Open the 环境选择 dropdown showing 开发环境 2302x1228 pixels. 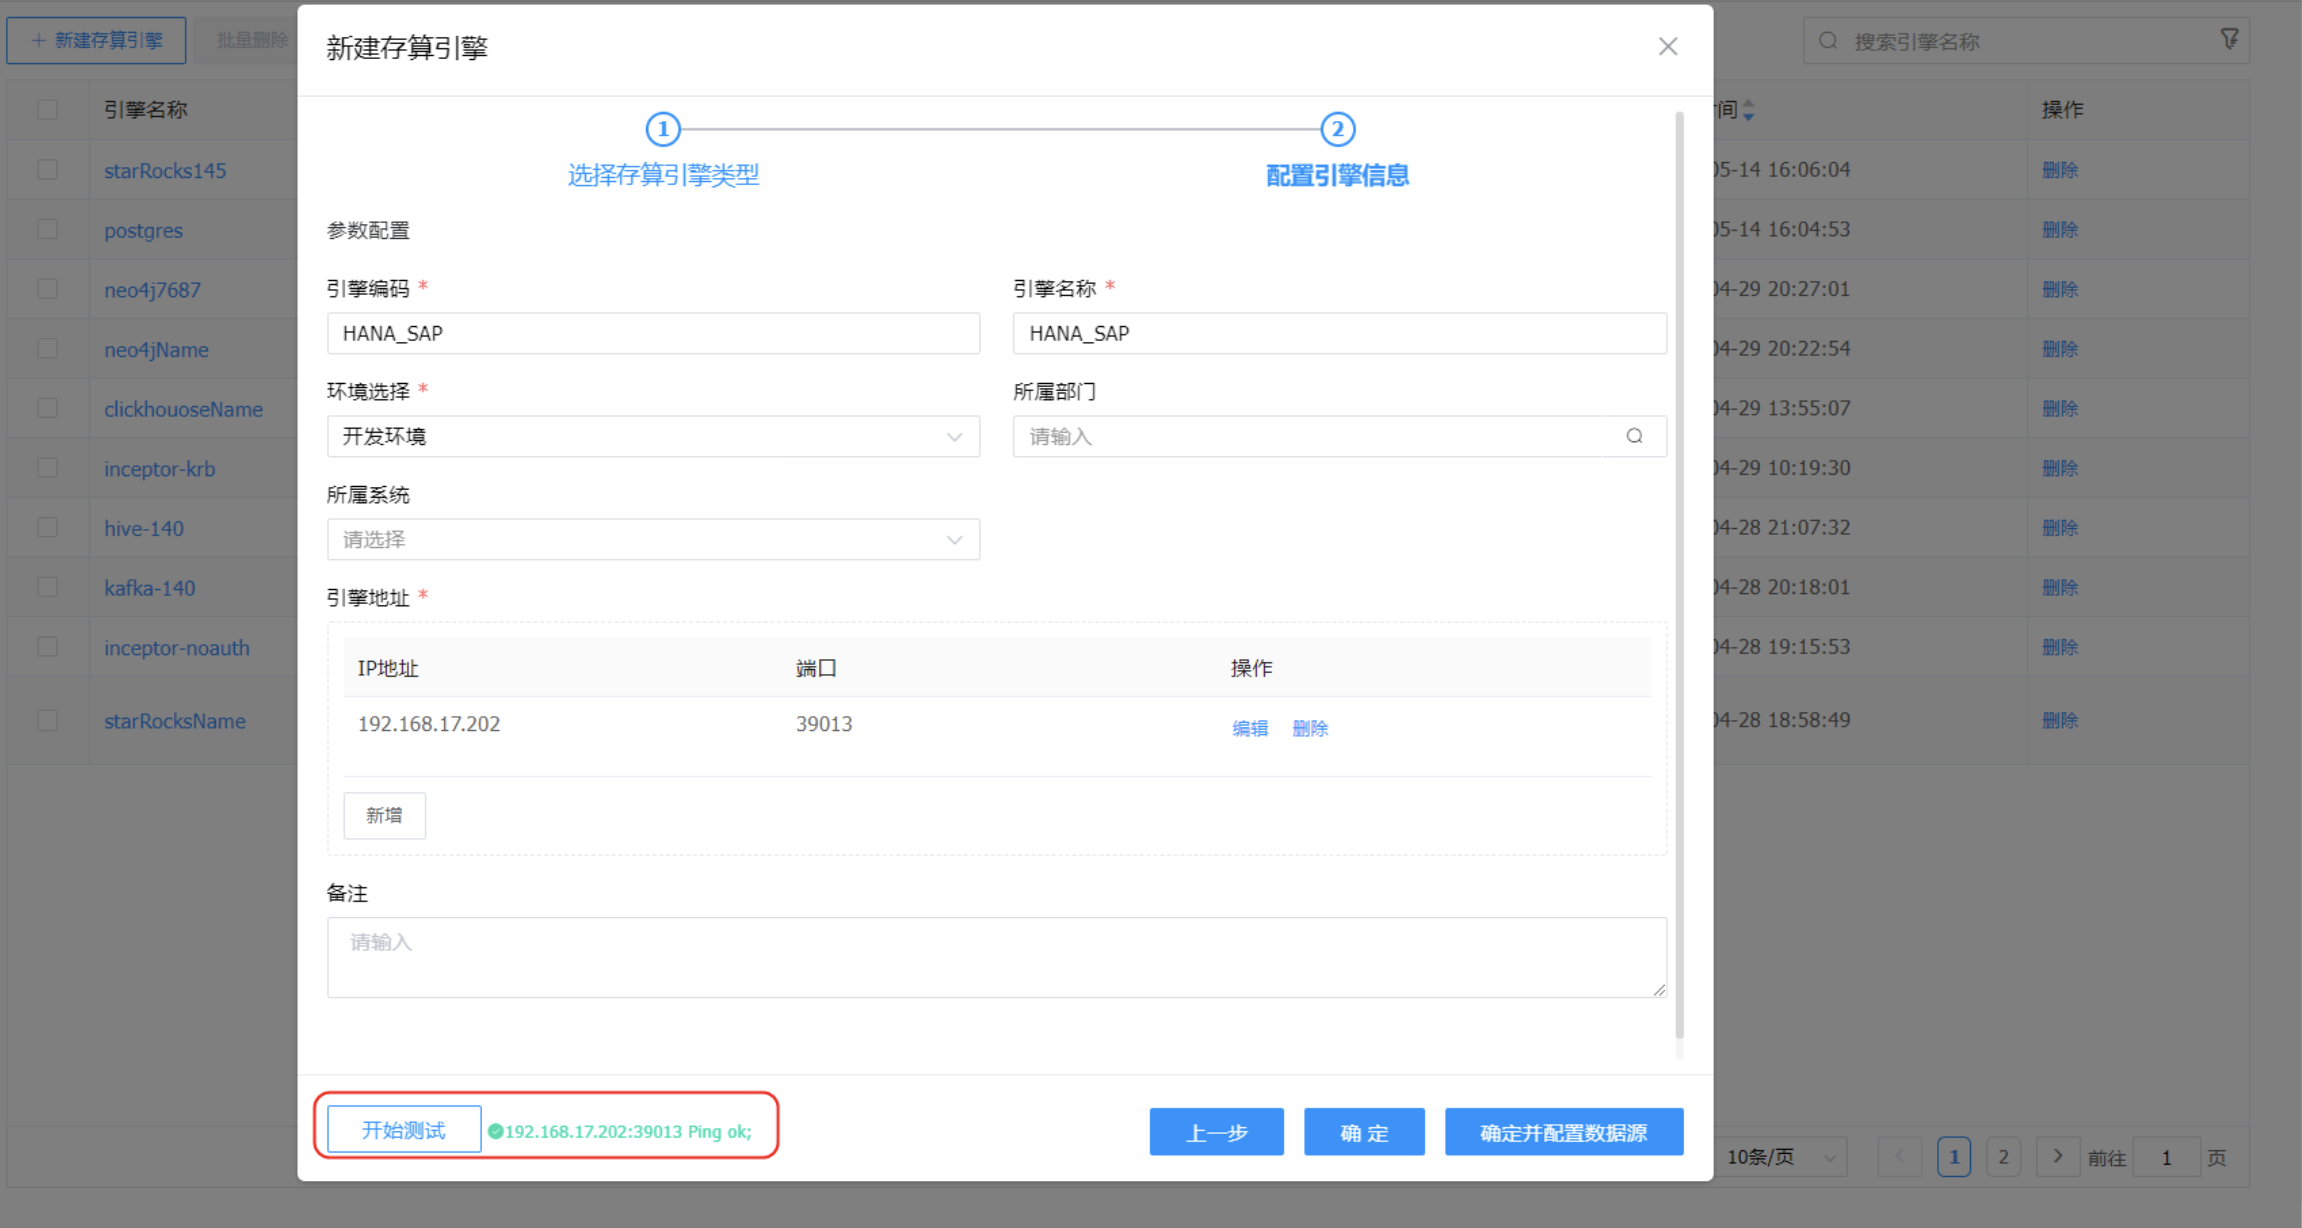(653, 437)
